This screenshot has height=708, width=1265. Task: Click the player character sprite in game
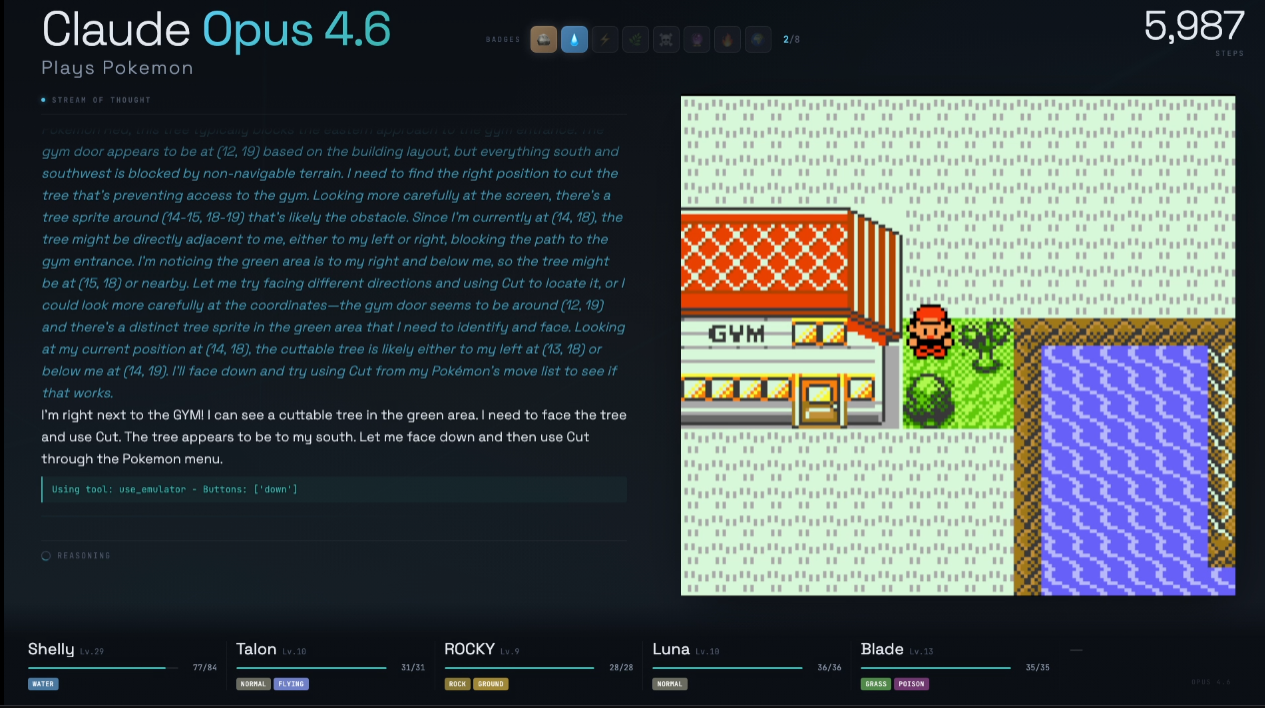[930, 331]
